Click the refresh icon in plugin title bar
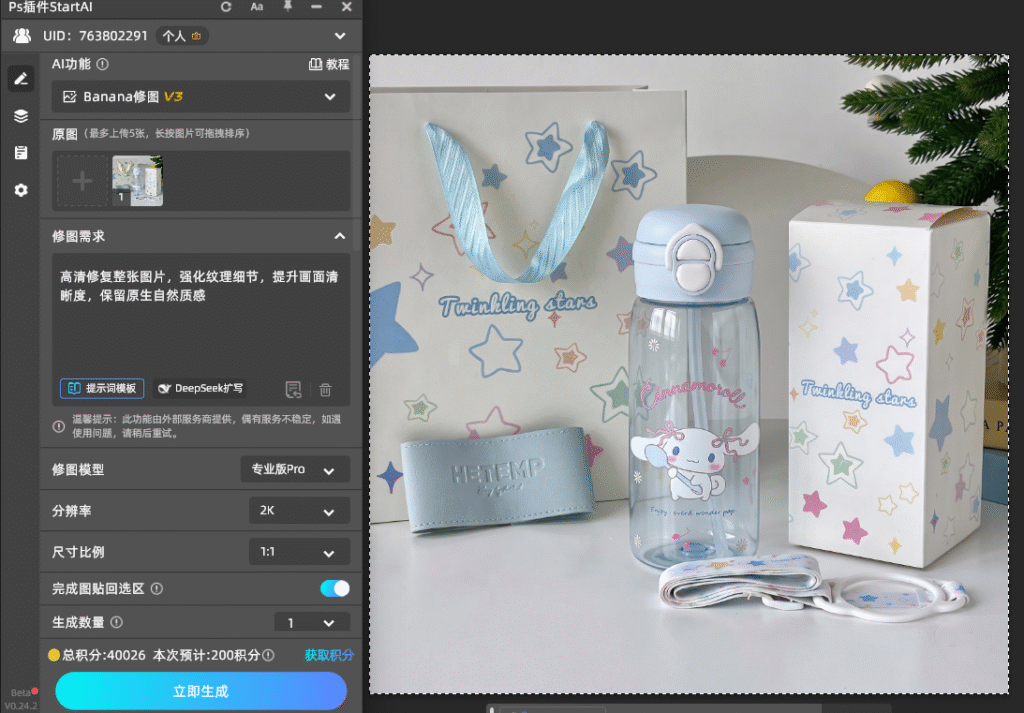The height and width of the screenshot is (713, 1024). 226,7
